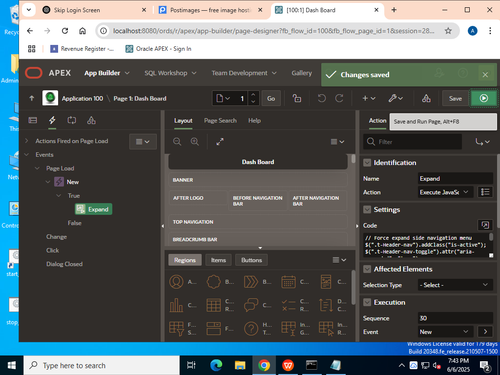The height and width of the screenshot is (375, 500).
Task: Zoom in the layout view
Action: click(195, 142)
